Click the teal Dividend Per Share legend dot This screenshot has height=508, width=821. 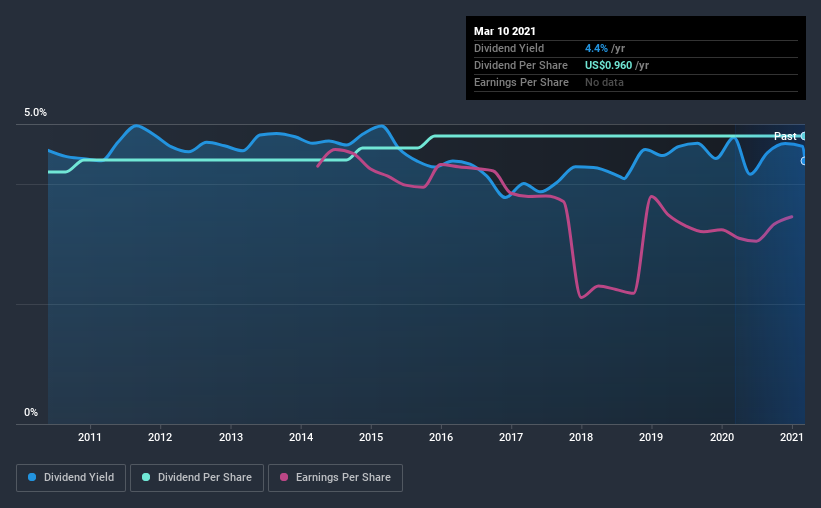[x=146, y=477]
